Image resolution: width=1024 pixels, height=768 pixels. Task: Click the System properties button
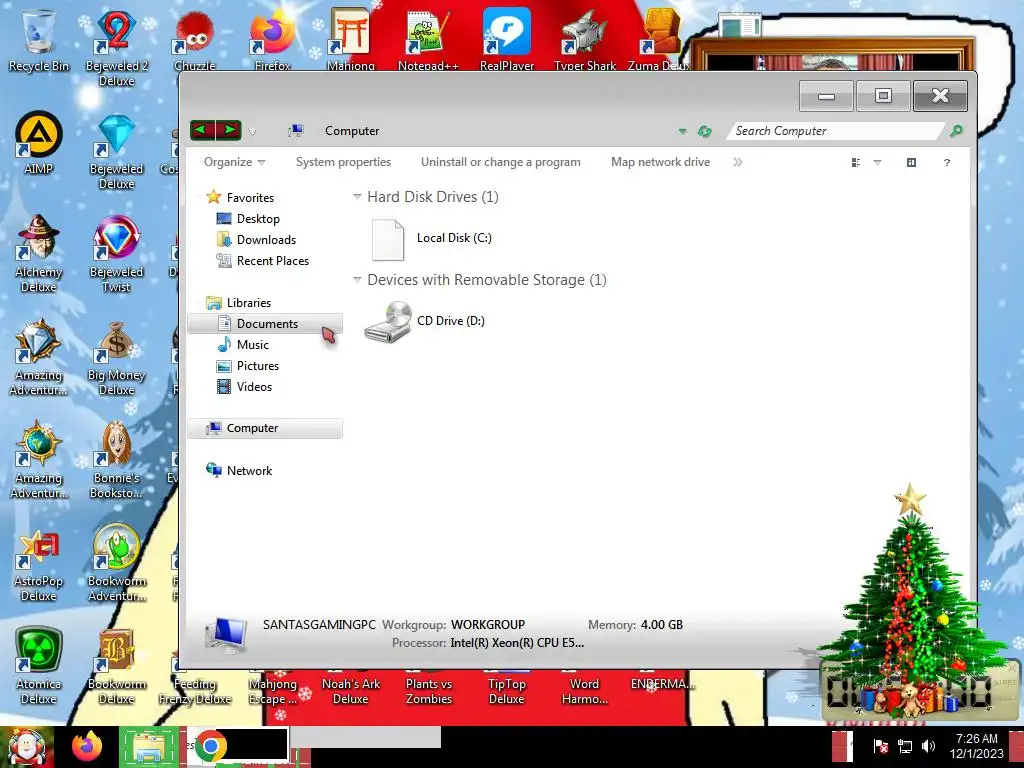[x=344, y=162]
